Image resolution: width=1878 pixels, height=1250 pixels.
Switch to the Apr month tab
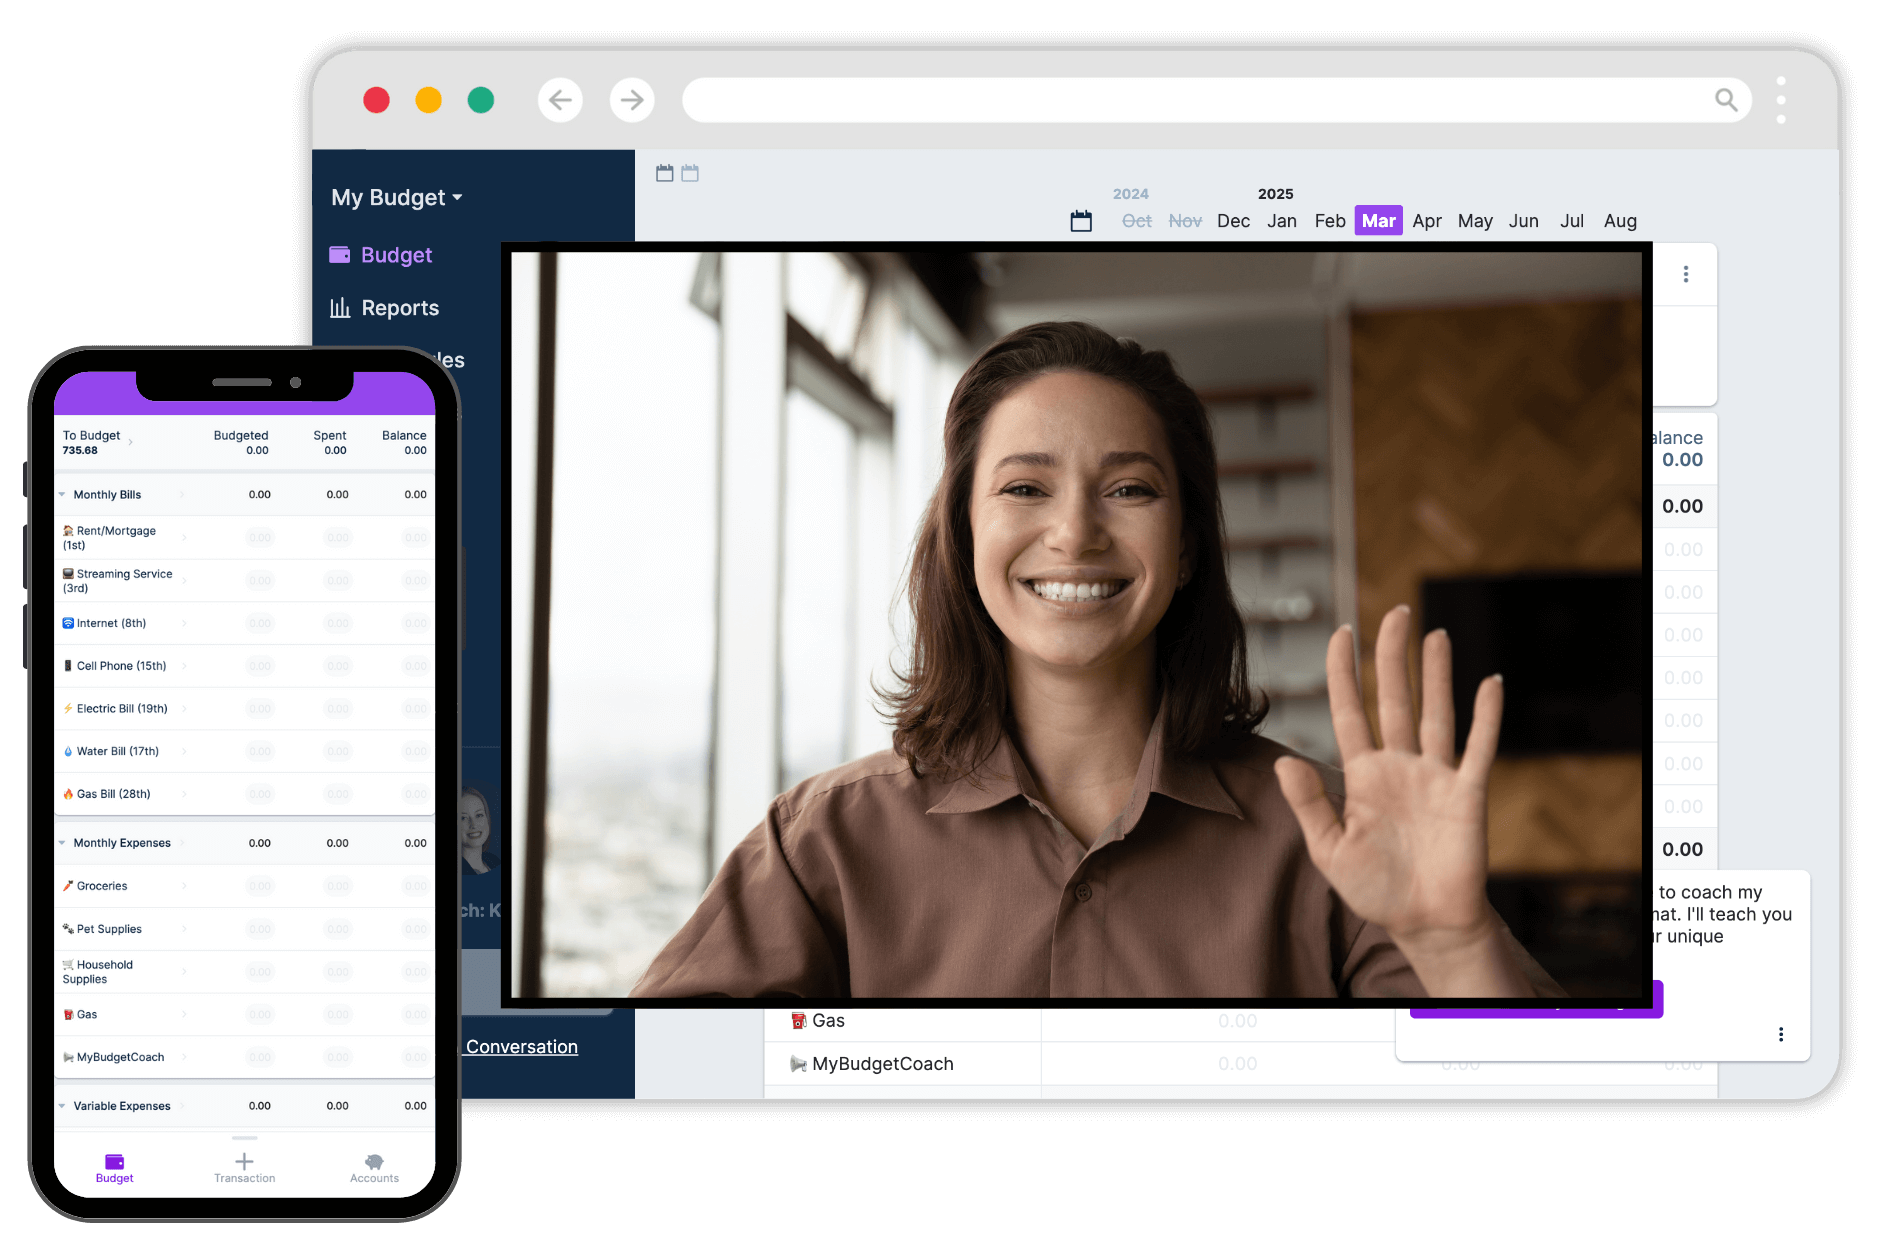1426,221
